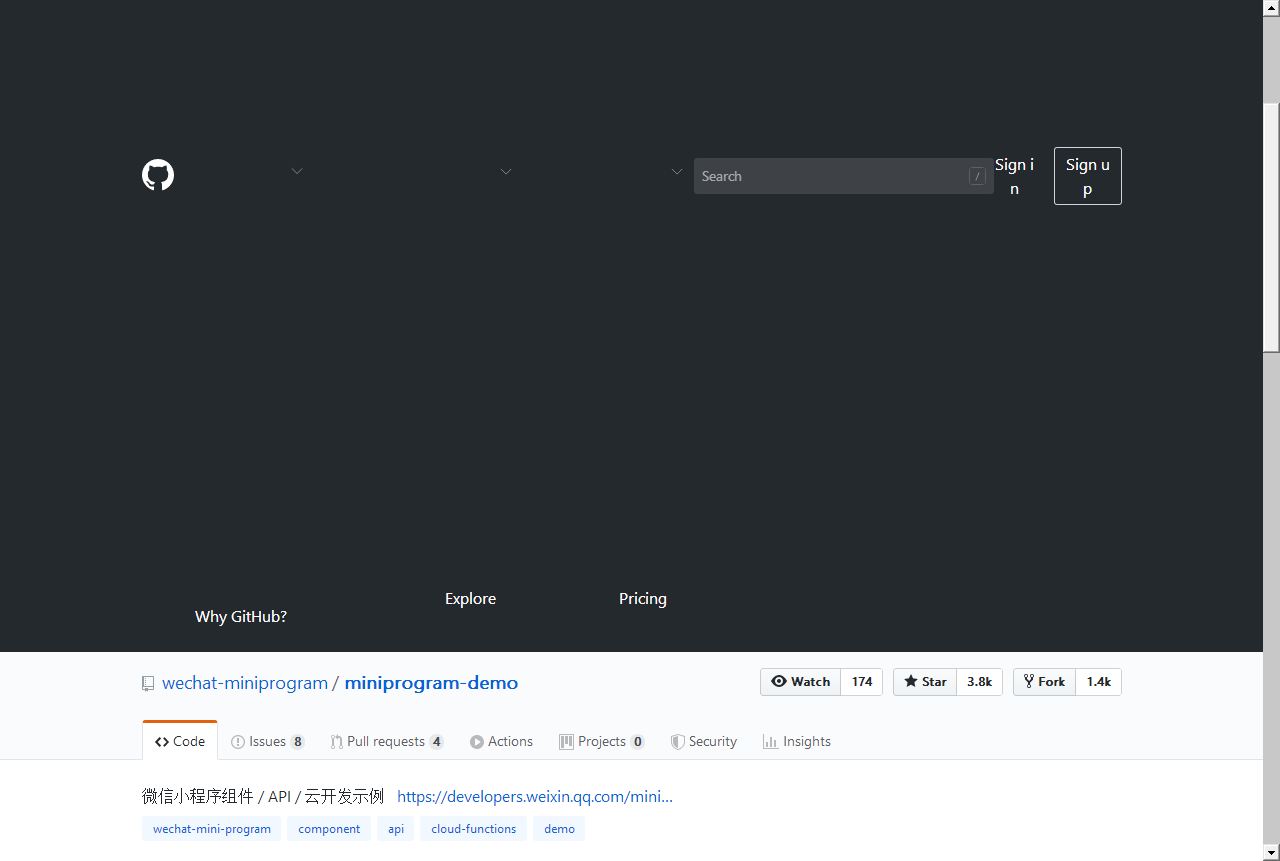The image size is (1280, 861).
Task: Switch to the Code tab
Action: coord(180,741)
